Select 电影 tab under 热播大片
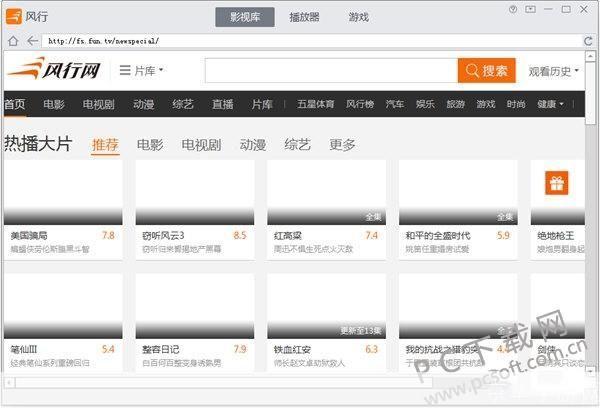The height and width of the screenshot is (408, 600). pyautogui.click(x=150, y=145)
